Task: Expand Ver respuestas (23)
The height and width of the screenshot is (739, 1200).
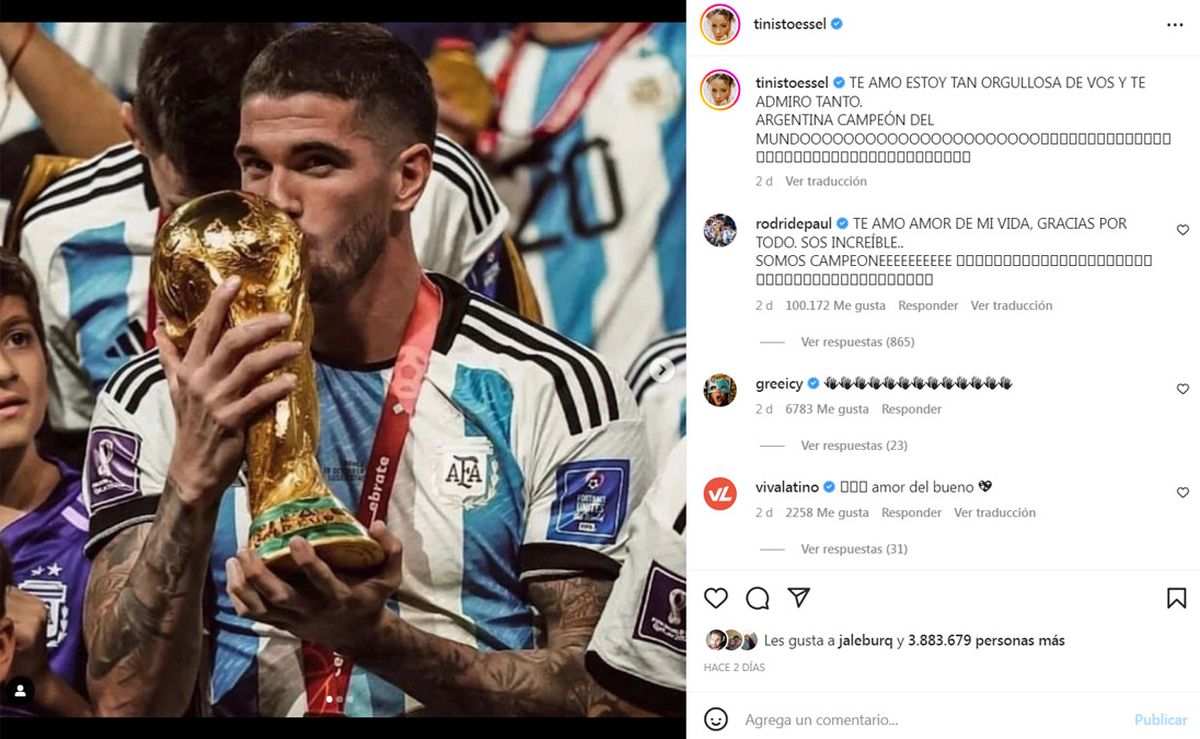Action: tap(854, 446)
